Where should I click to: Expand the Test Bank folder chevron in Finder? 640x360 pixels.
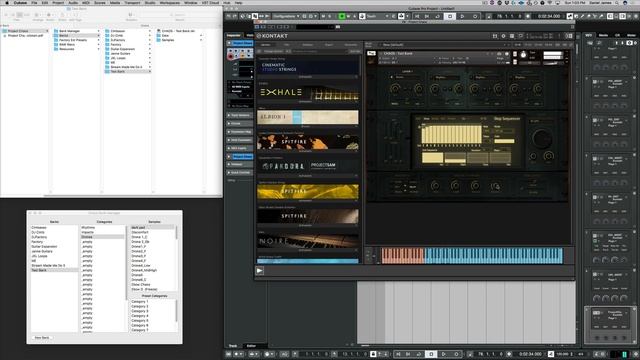tap(149, 71)
